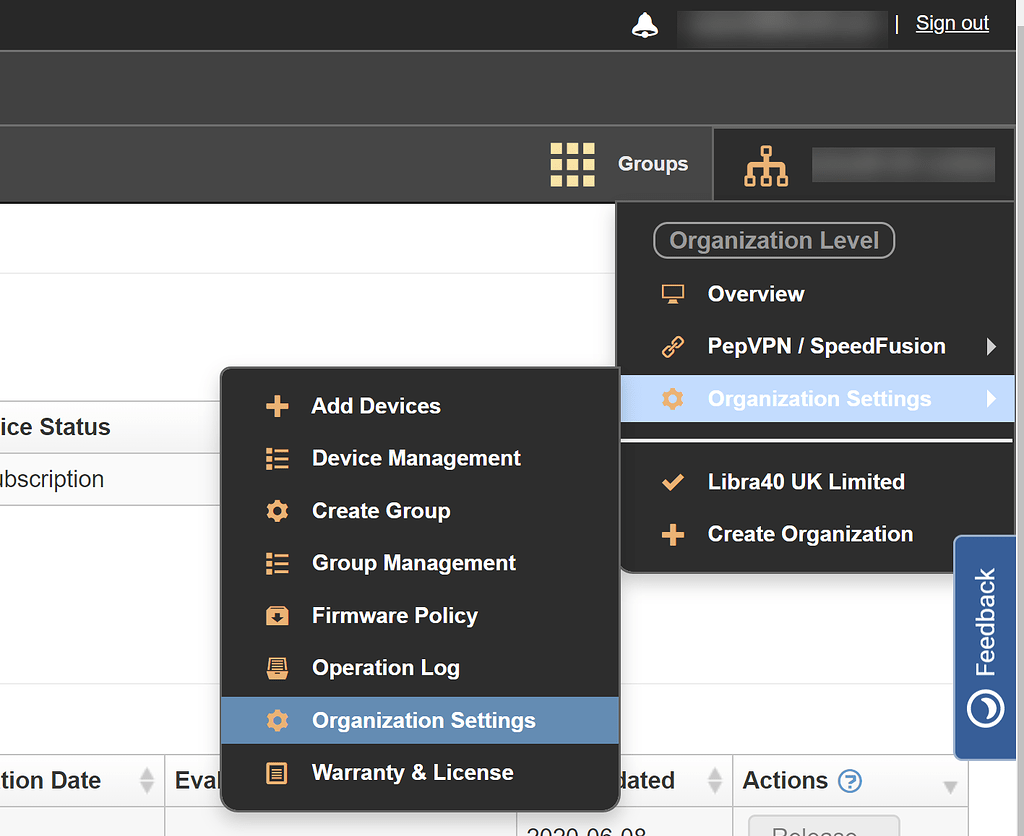Click the Sign out link

951,22
